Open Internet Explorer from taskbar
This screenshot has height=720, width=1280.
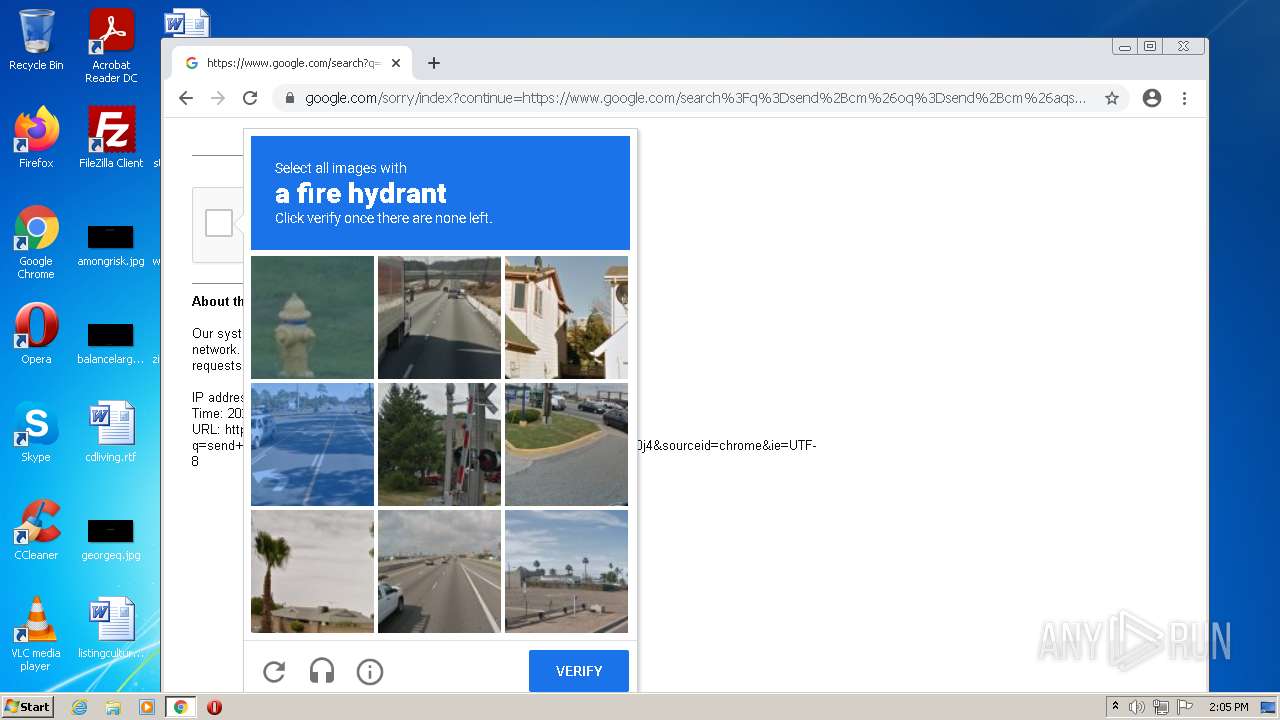[80, 707]
